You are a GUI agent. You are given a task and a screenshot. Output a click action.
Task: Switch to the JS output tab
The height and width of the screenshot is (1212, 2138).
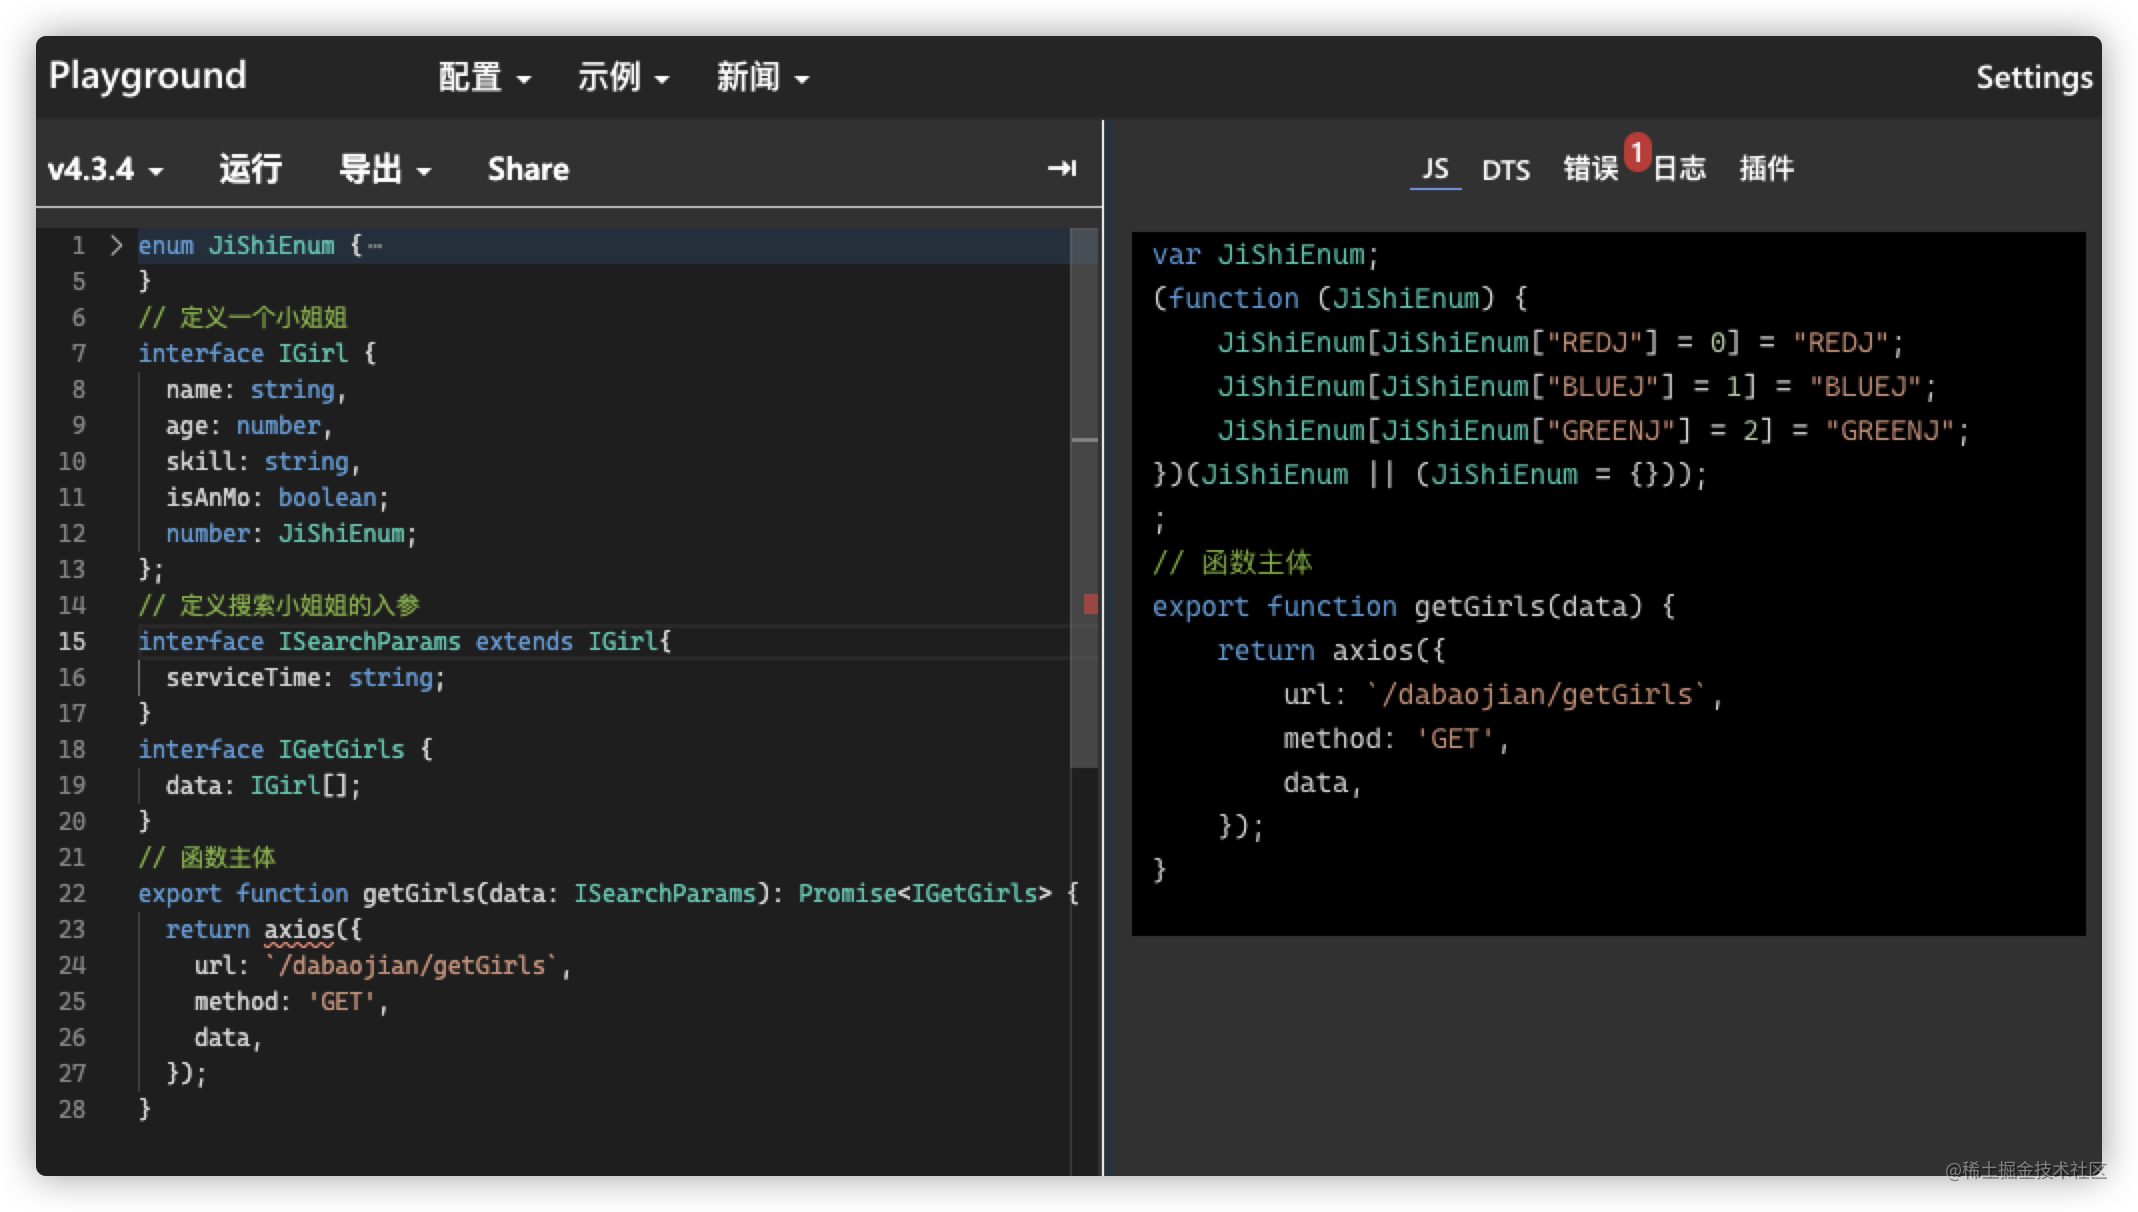(1435, 168)
